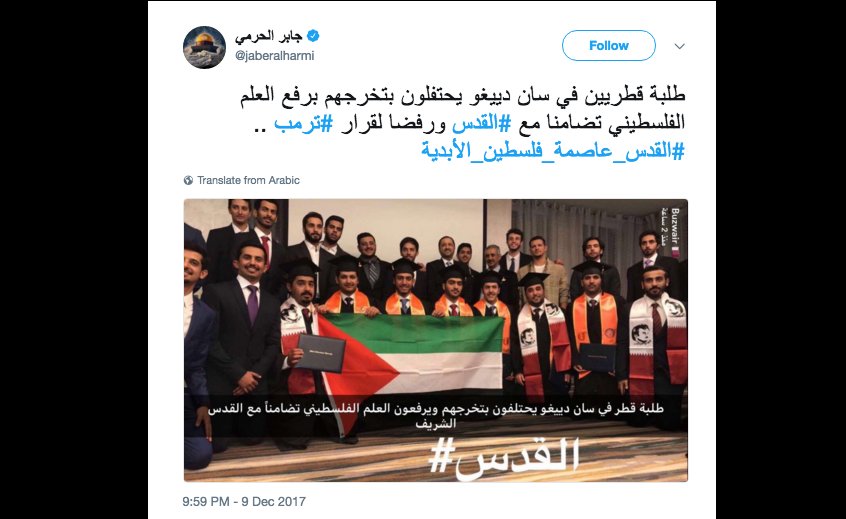Viewport: 846px width, 519px height.
Task: Open the #ترمب hashtag link
Action: 303,124
